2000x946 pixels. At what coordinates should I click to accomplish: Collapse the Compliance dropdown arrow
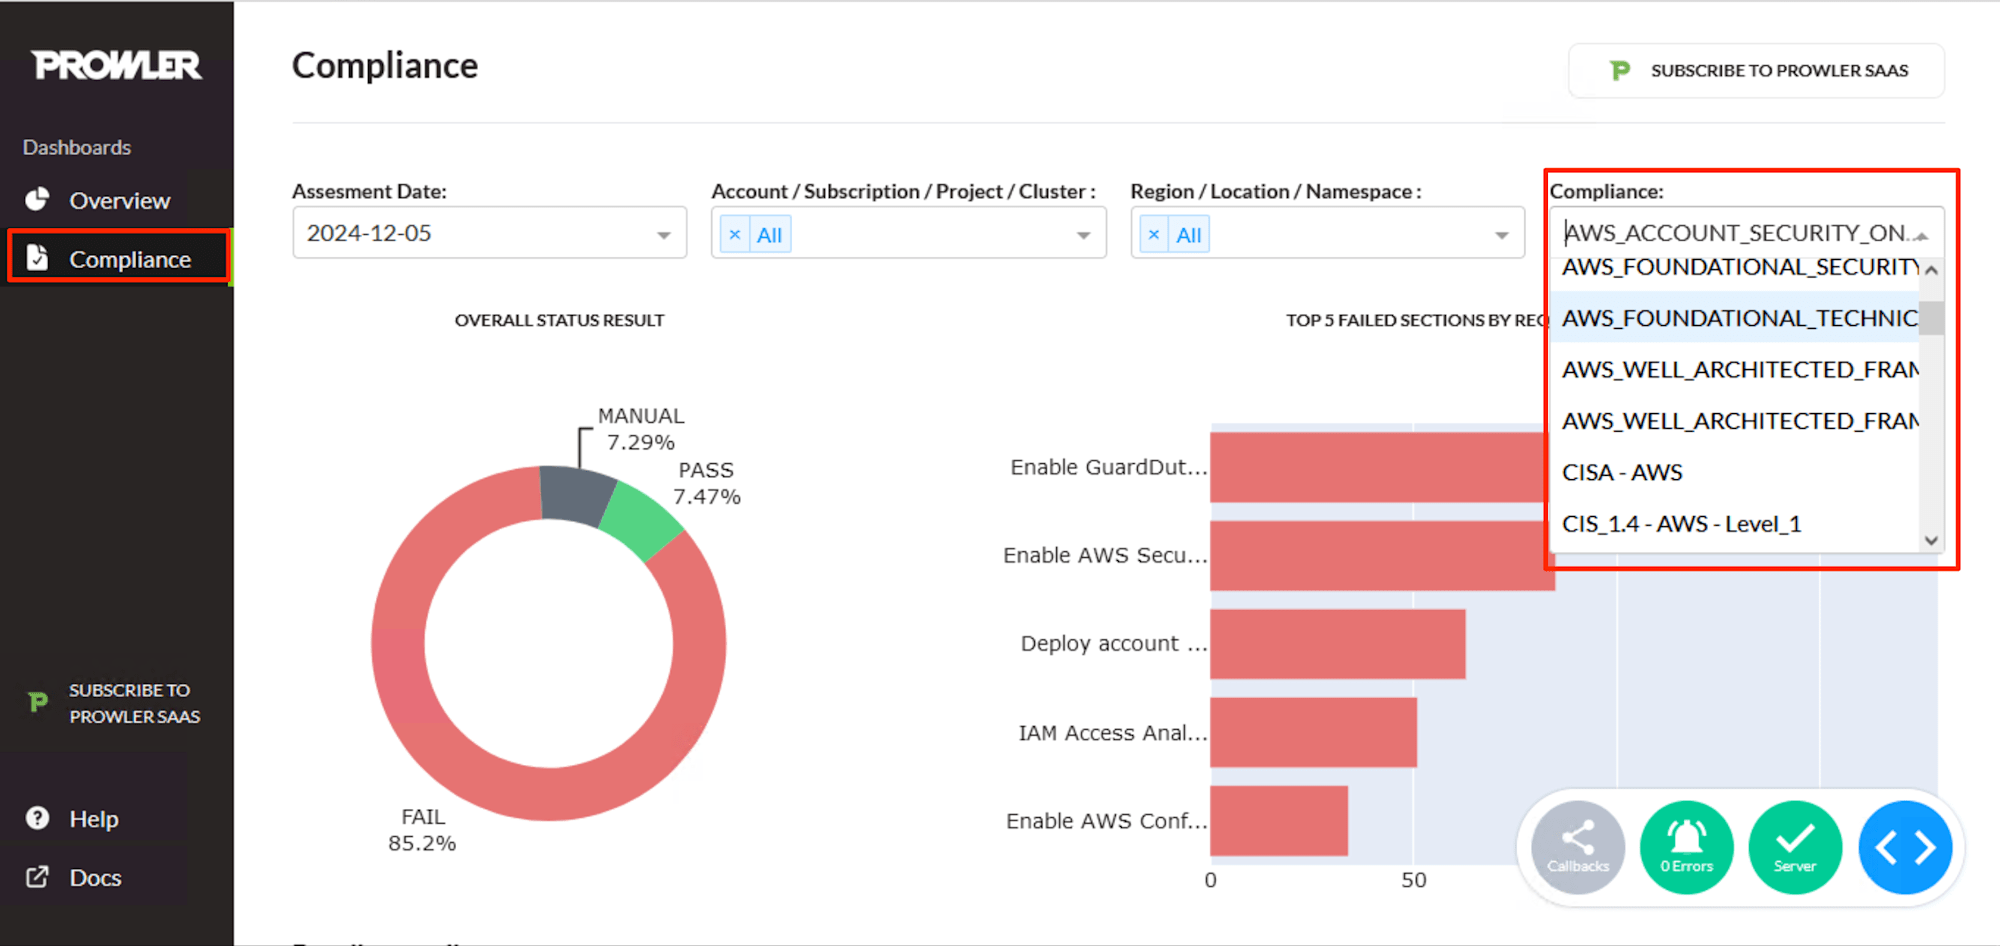click(1921, 235)
